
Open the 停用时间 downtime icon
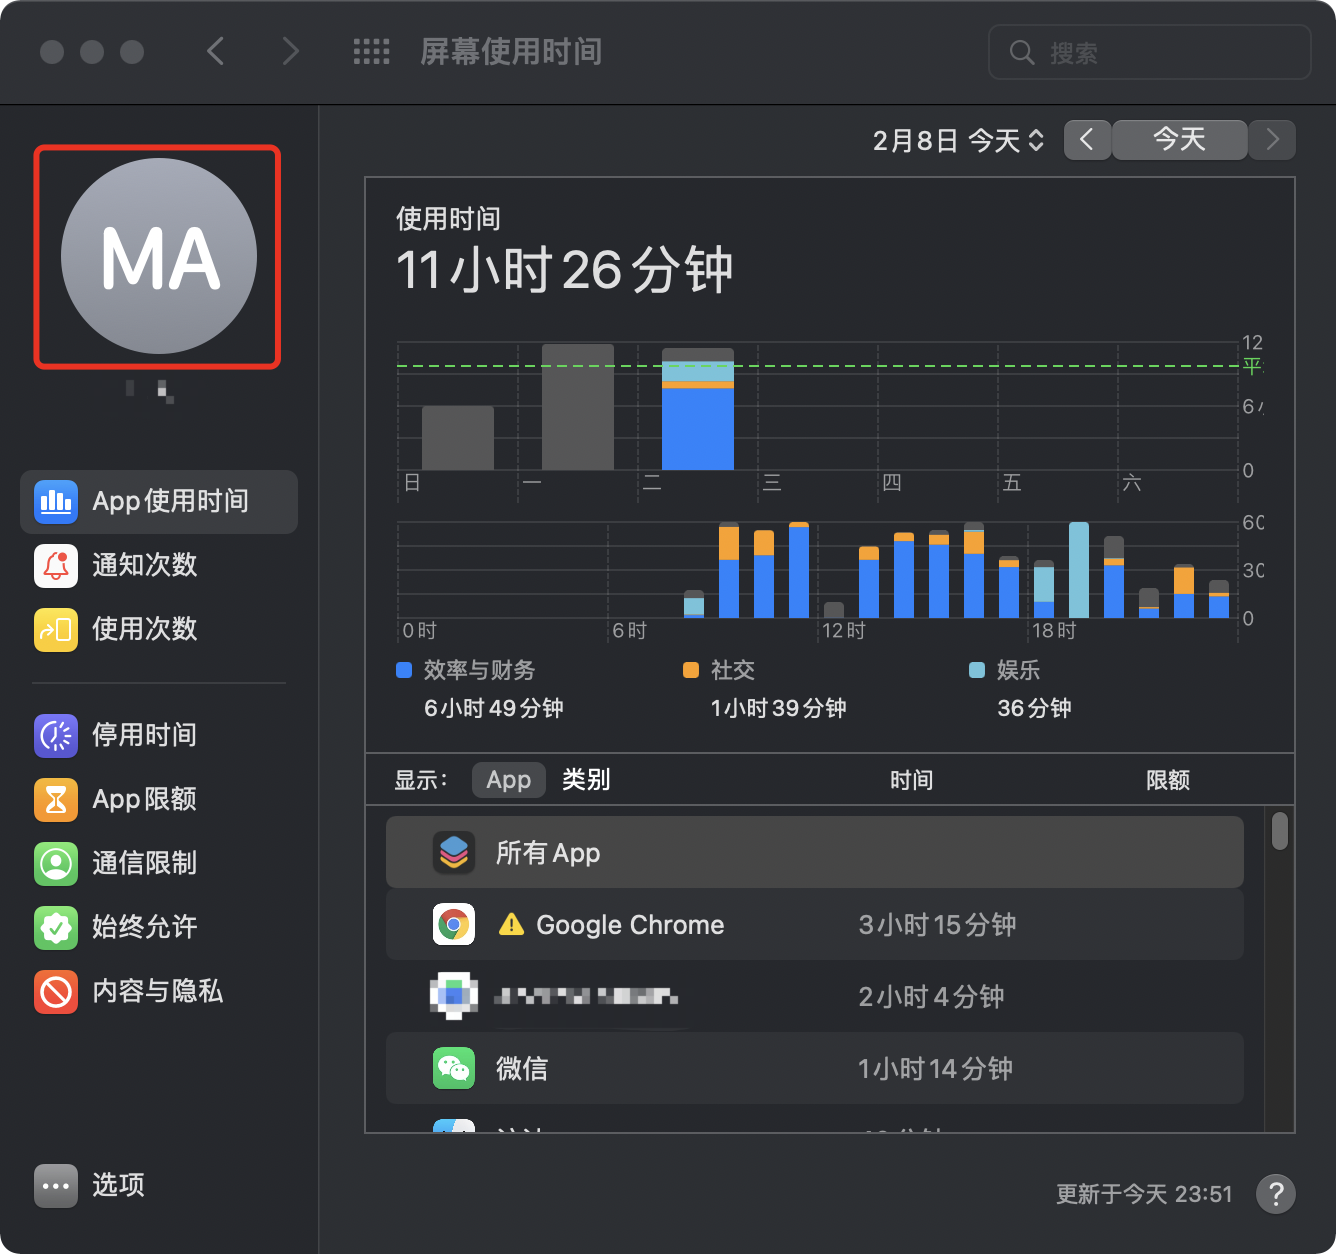coord(56,735)
